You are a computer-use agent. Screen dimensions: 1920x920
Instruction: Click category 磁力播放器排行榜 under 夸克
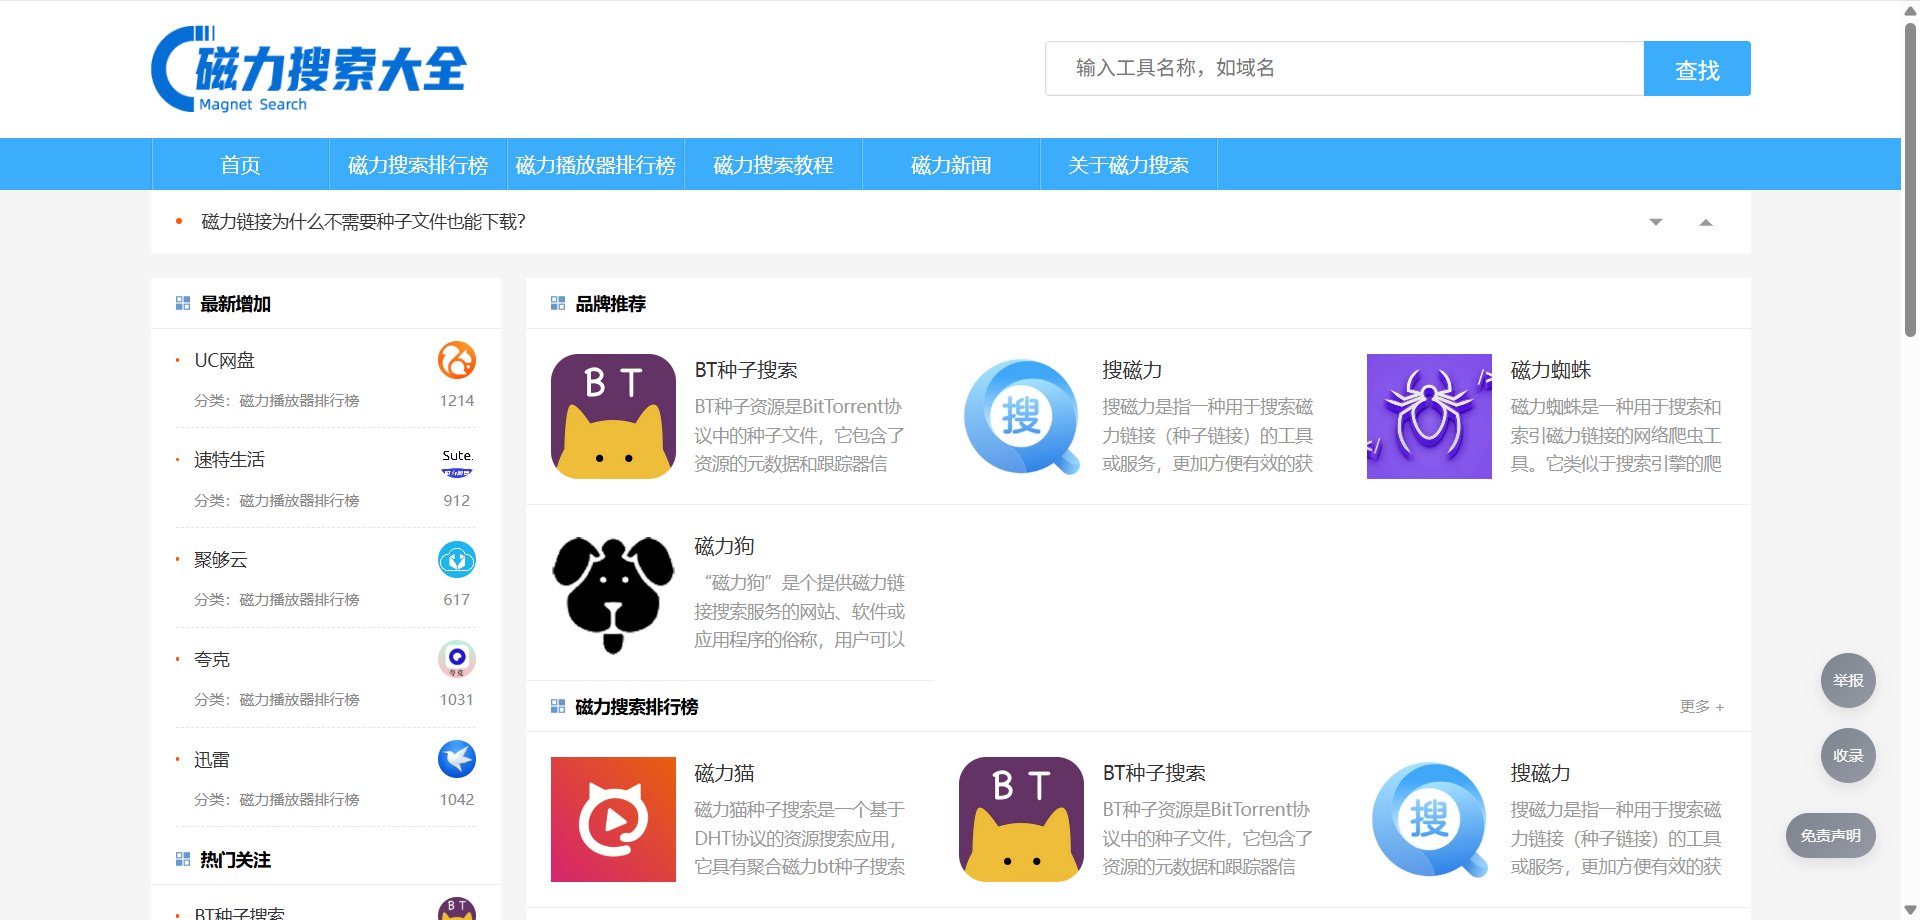[299, 699]
